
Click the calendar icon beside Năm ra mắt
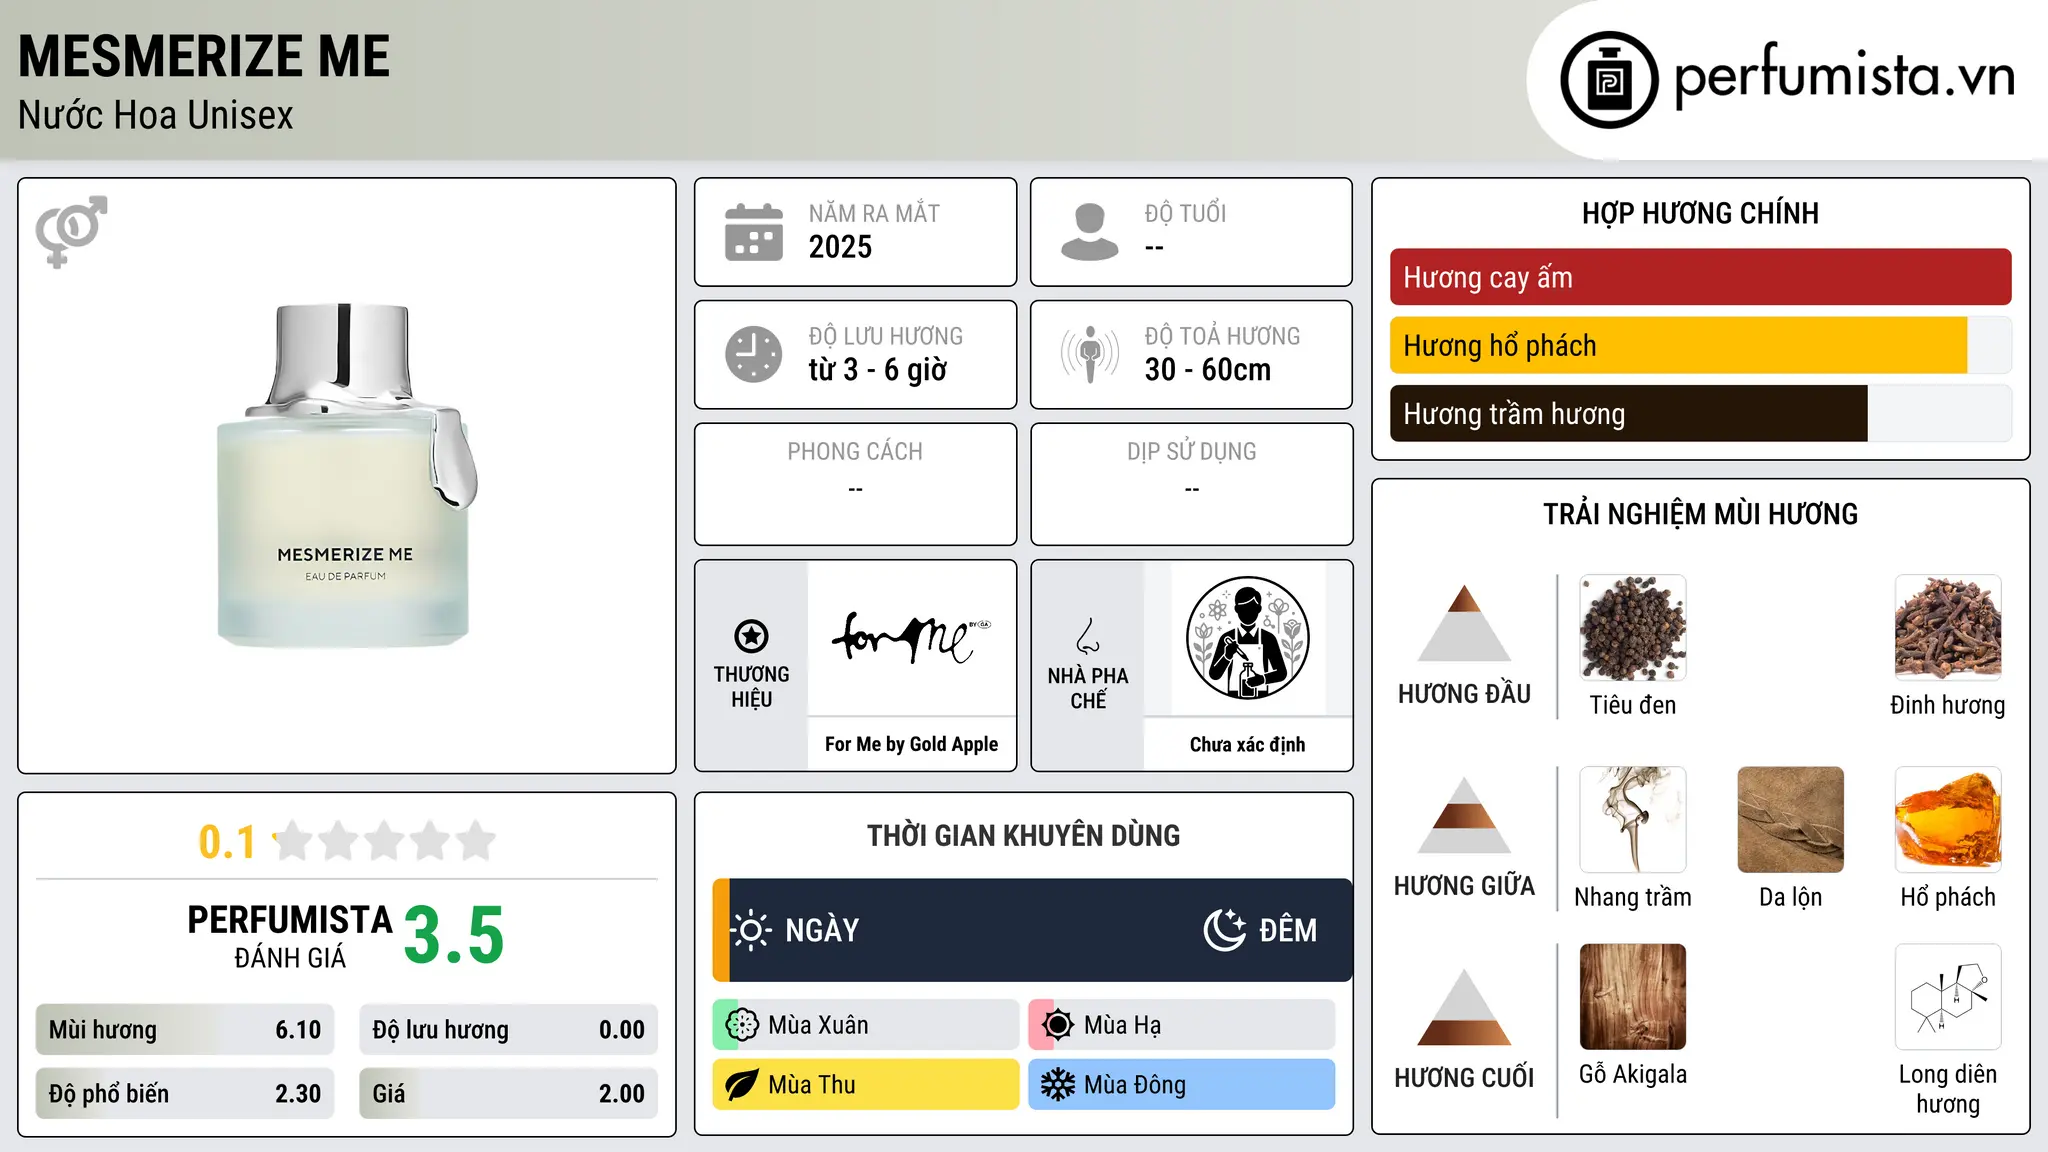tap(753, 232)
